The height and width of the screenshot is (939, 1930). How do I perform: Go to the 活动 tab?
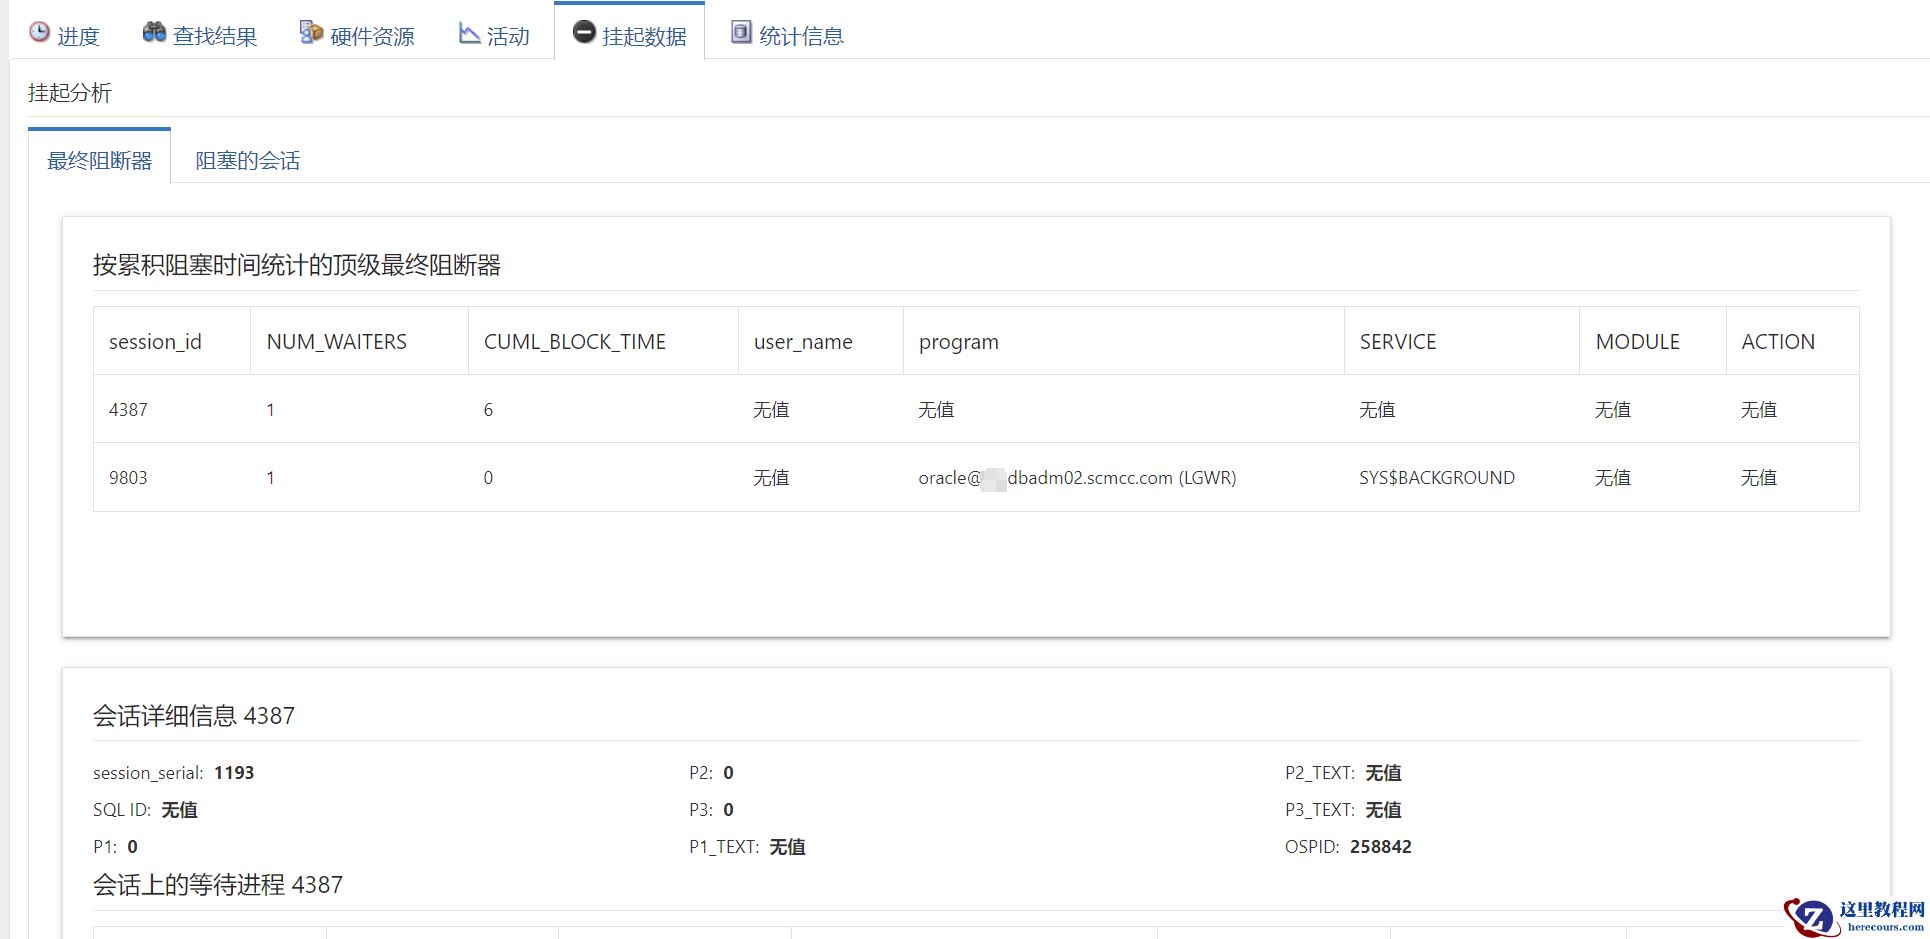click(494, 33)
